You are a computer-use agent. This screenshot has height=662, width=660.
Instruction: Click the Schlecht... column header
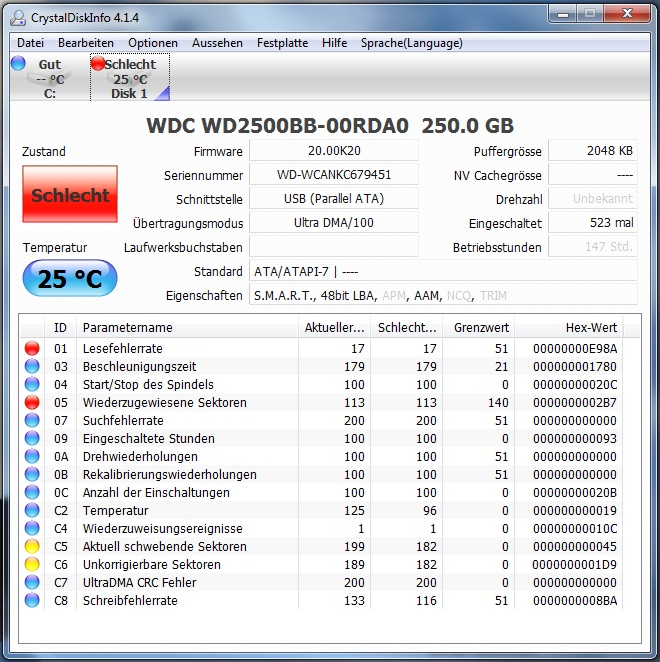[407, 328]
